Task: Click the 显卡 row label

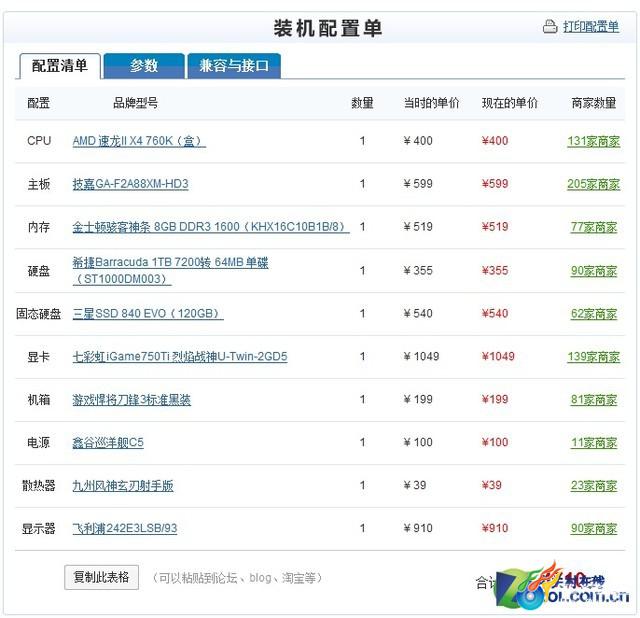Action: (39, 356)
